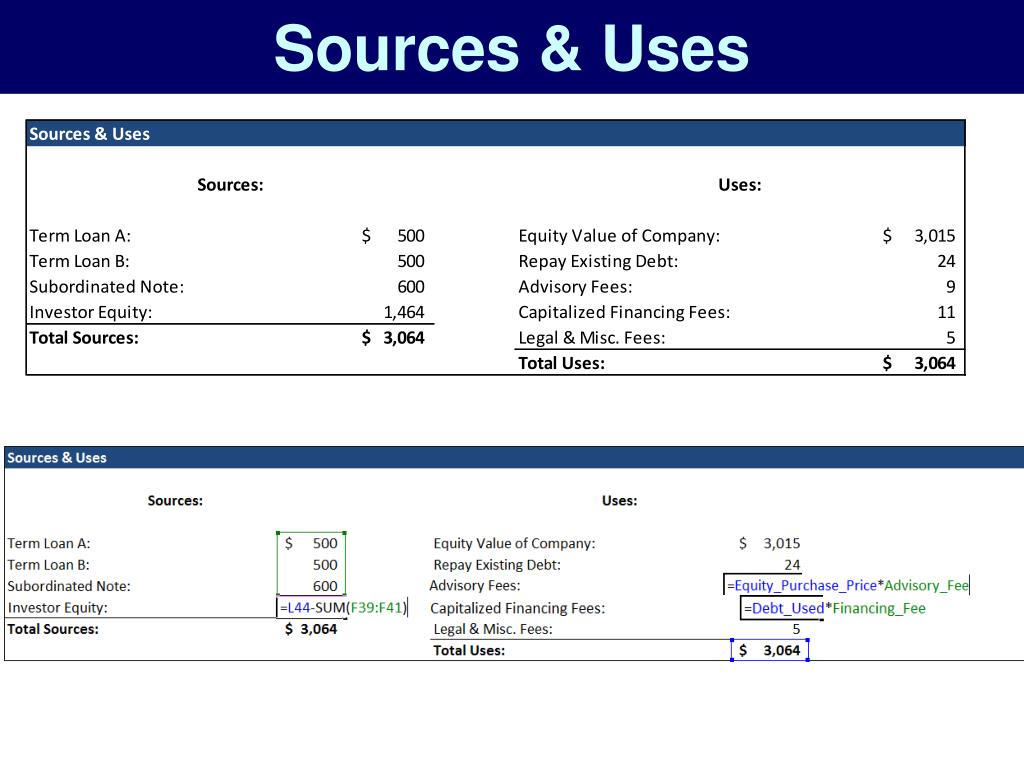Screen dimensions: 1024x768
Task: Click 'Uses:' heading in the upper table
Action: coord(740,185)
